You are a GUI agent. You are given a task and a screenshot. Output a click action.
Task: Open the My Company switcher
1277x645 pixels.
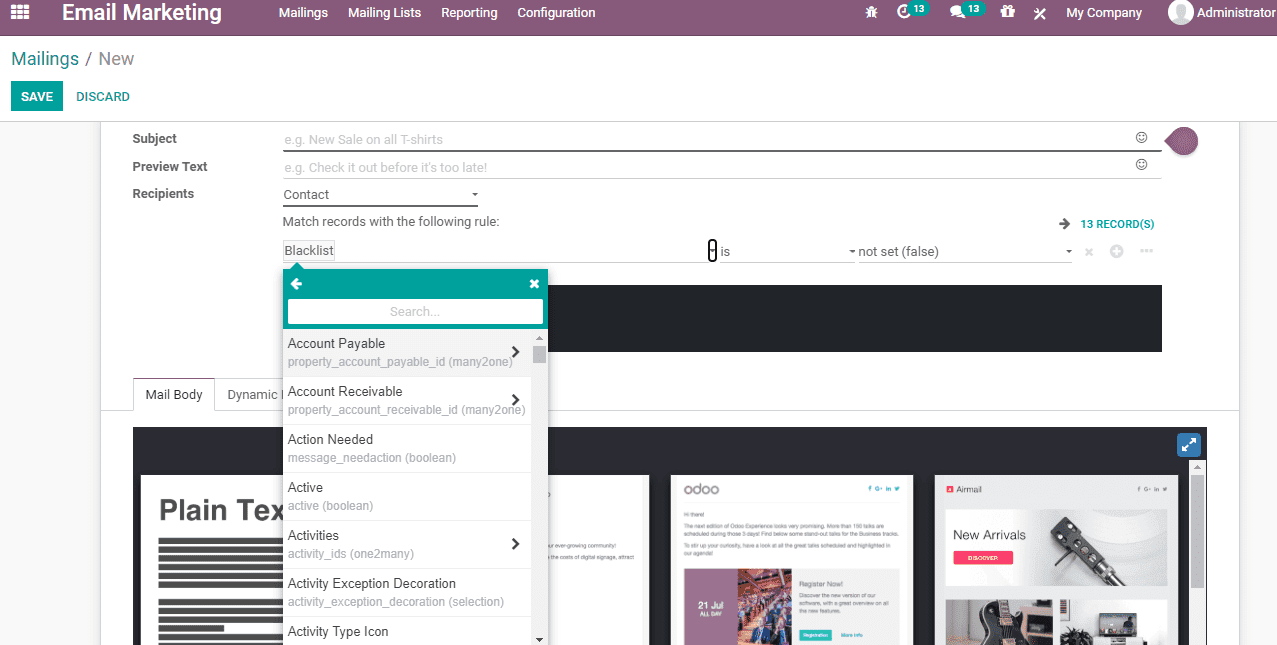[1104, 13]
